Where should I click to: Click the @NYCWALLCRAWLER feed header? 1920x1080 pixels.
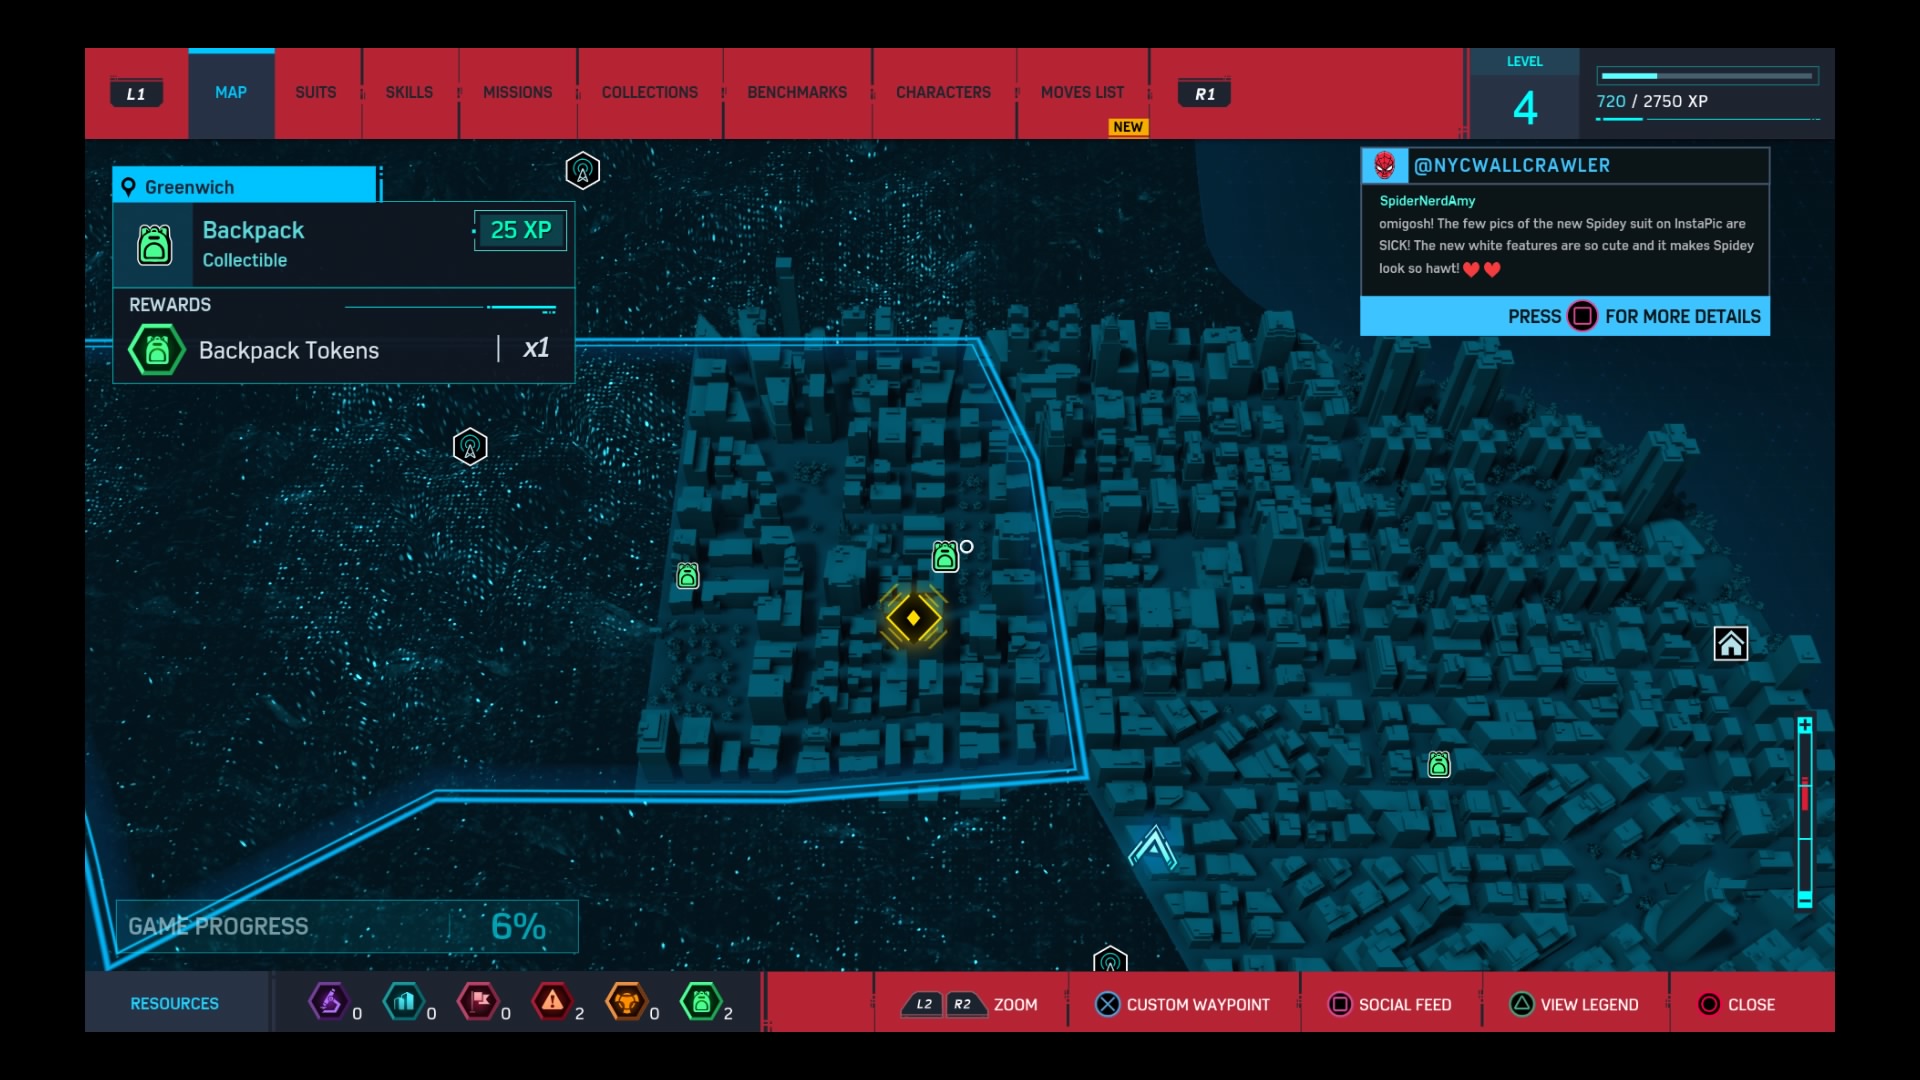pyautogui.click(x=1565, y=166)
